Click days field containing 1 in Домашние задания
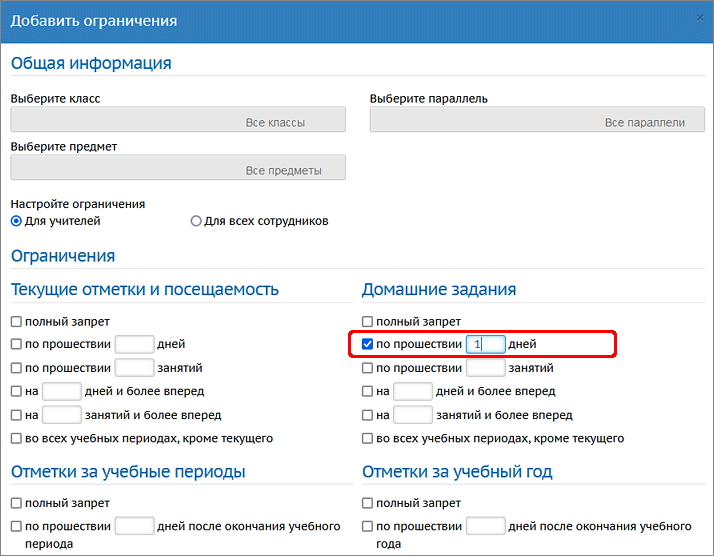 [x=485, y=344]
